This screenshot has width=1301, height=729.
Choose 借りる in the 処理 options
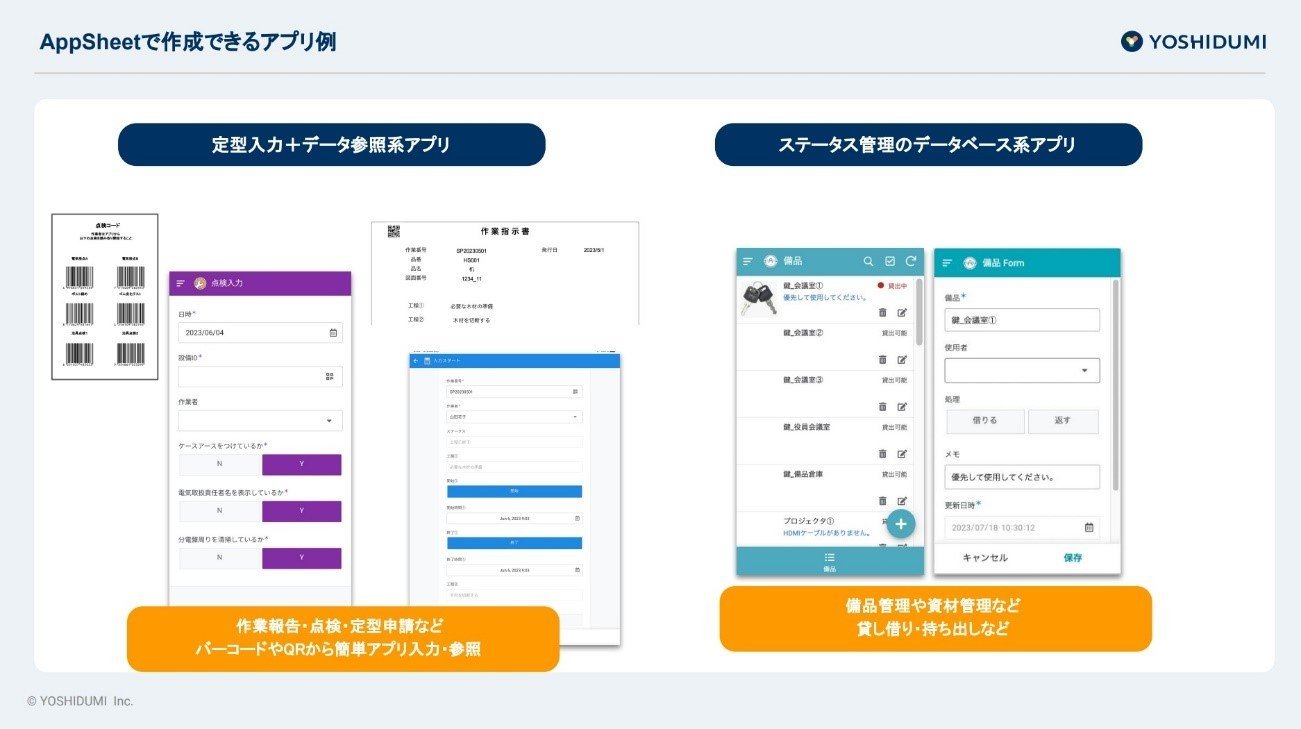985,421
